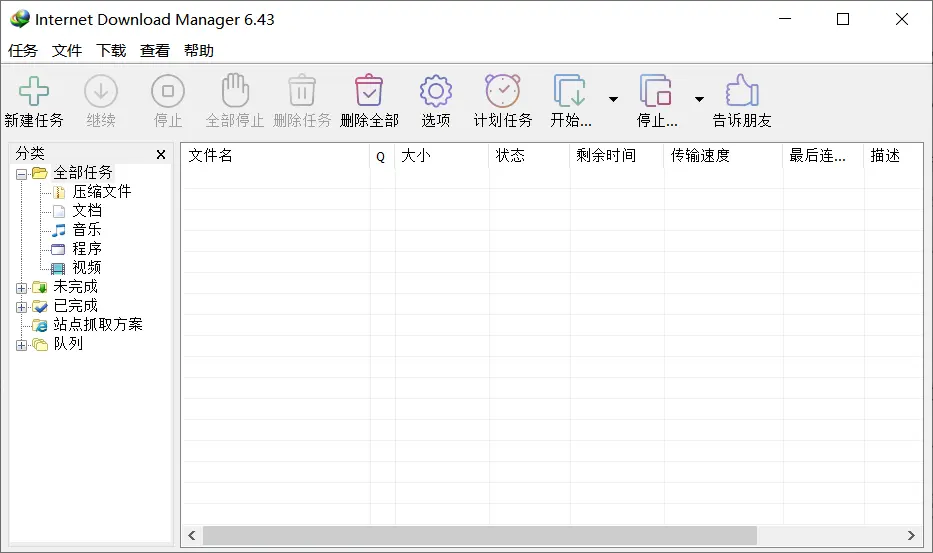Click the 开始... start queue icon
Screen dimensions: 933x553
pyautogui.click(x=569, y=90)
